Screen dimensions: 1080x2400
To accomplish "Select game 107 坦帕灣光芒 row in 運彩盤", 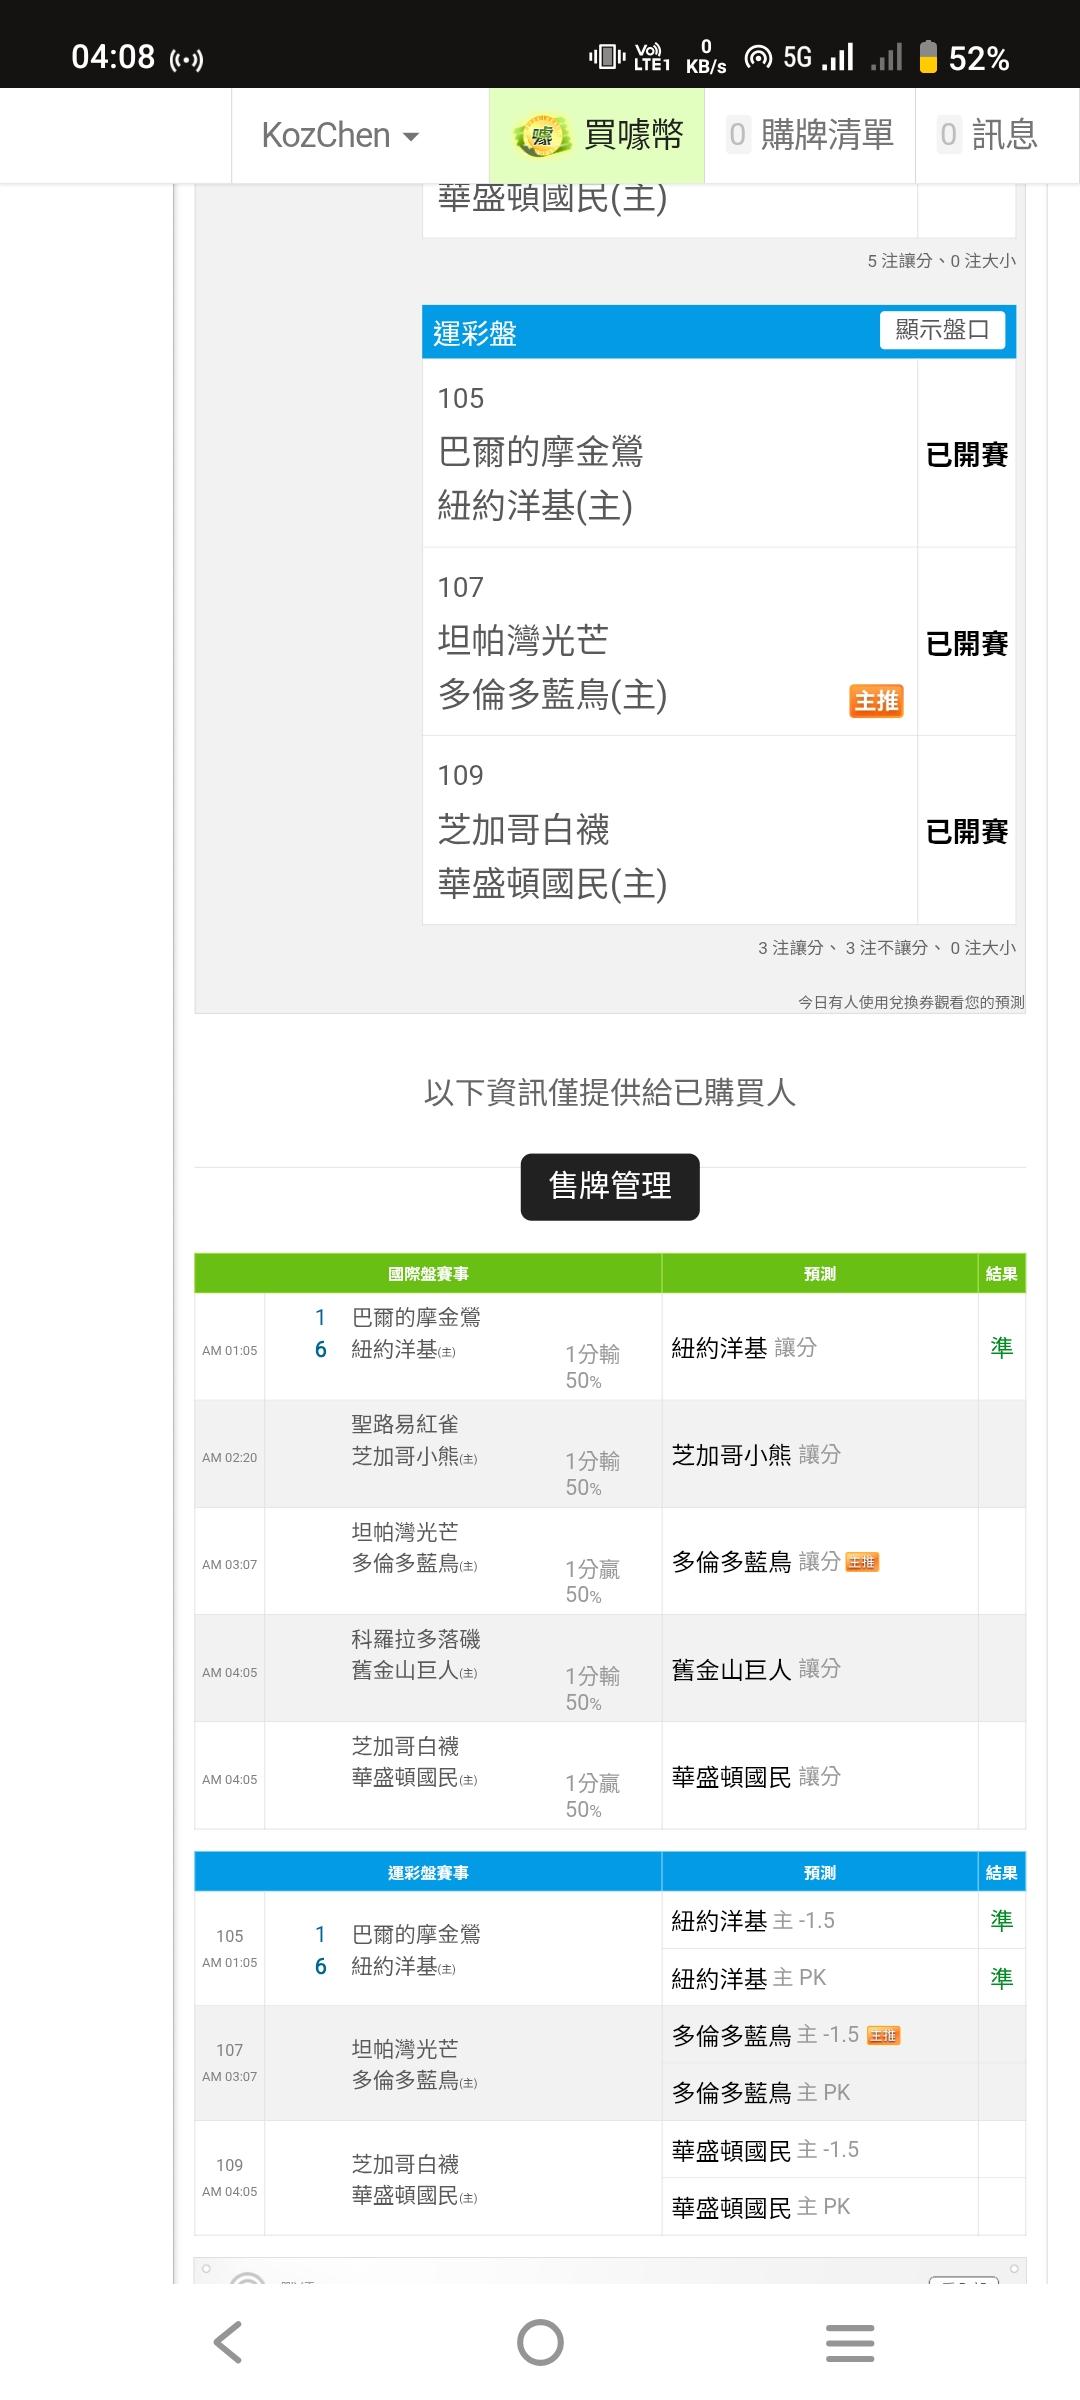I will [670, 642].
